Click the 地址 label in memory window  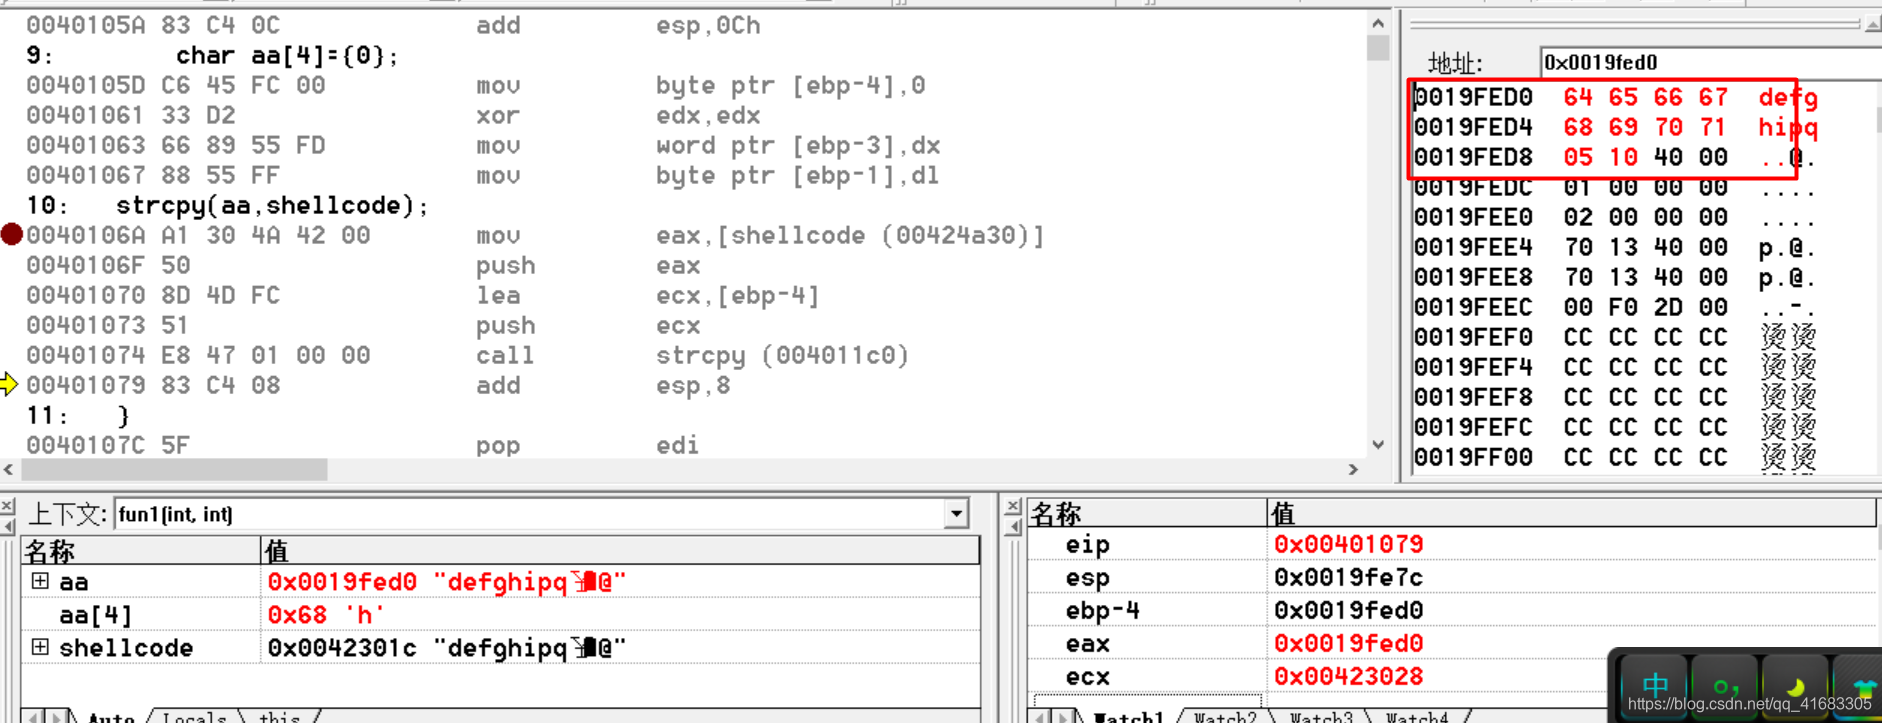(1455, 63)
